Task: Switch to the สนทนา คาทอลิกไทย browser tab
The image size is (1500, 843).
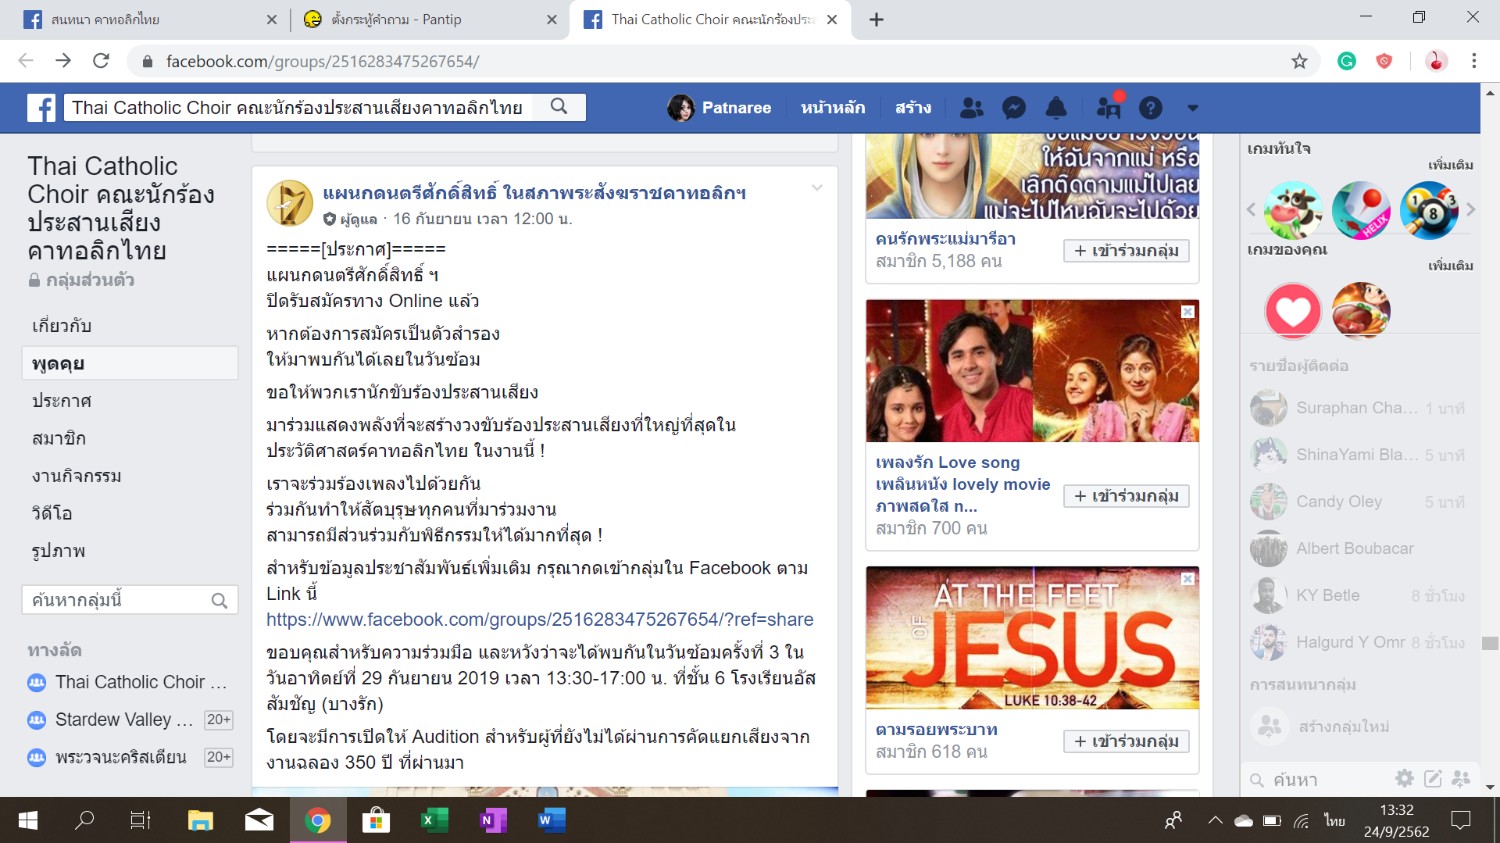Action: coord(151,20)
